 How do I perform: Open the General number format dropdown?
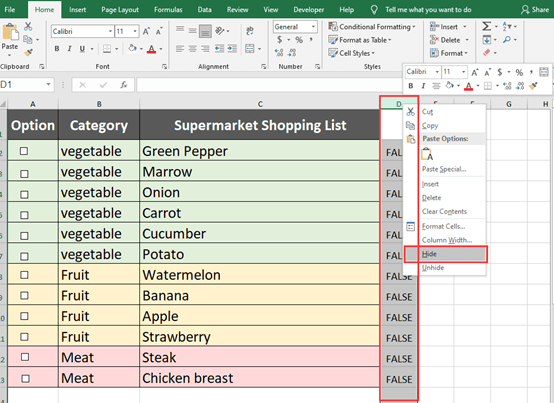point(313,27)
